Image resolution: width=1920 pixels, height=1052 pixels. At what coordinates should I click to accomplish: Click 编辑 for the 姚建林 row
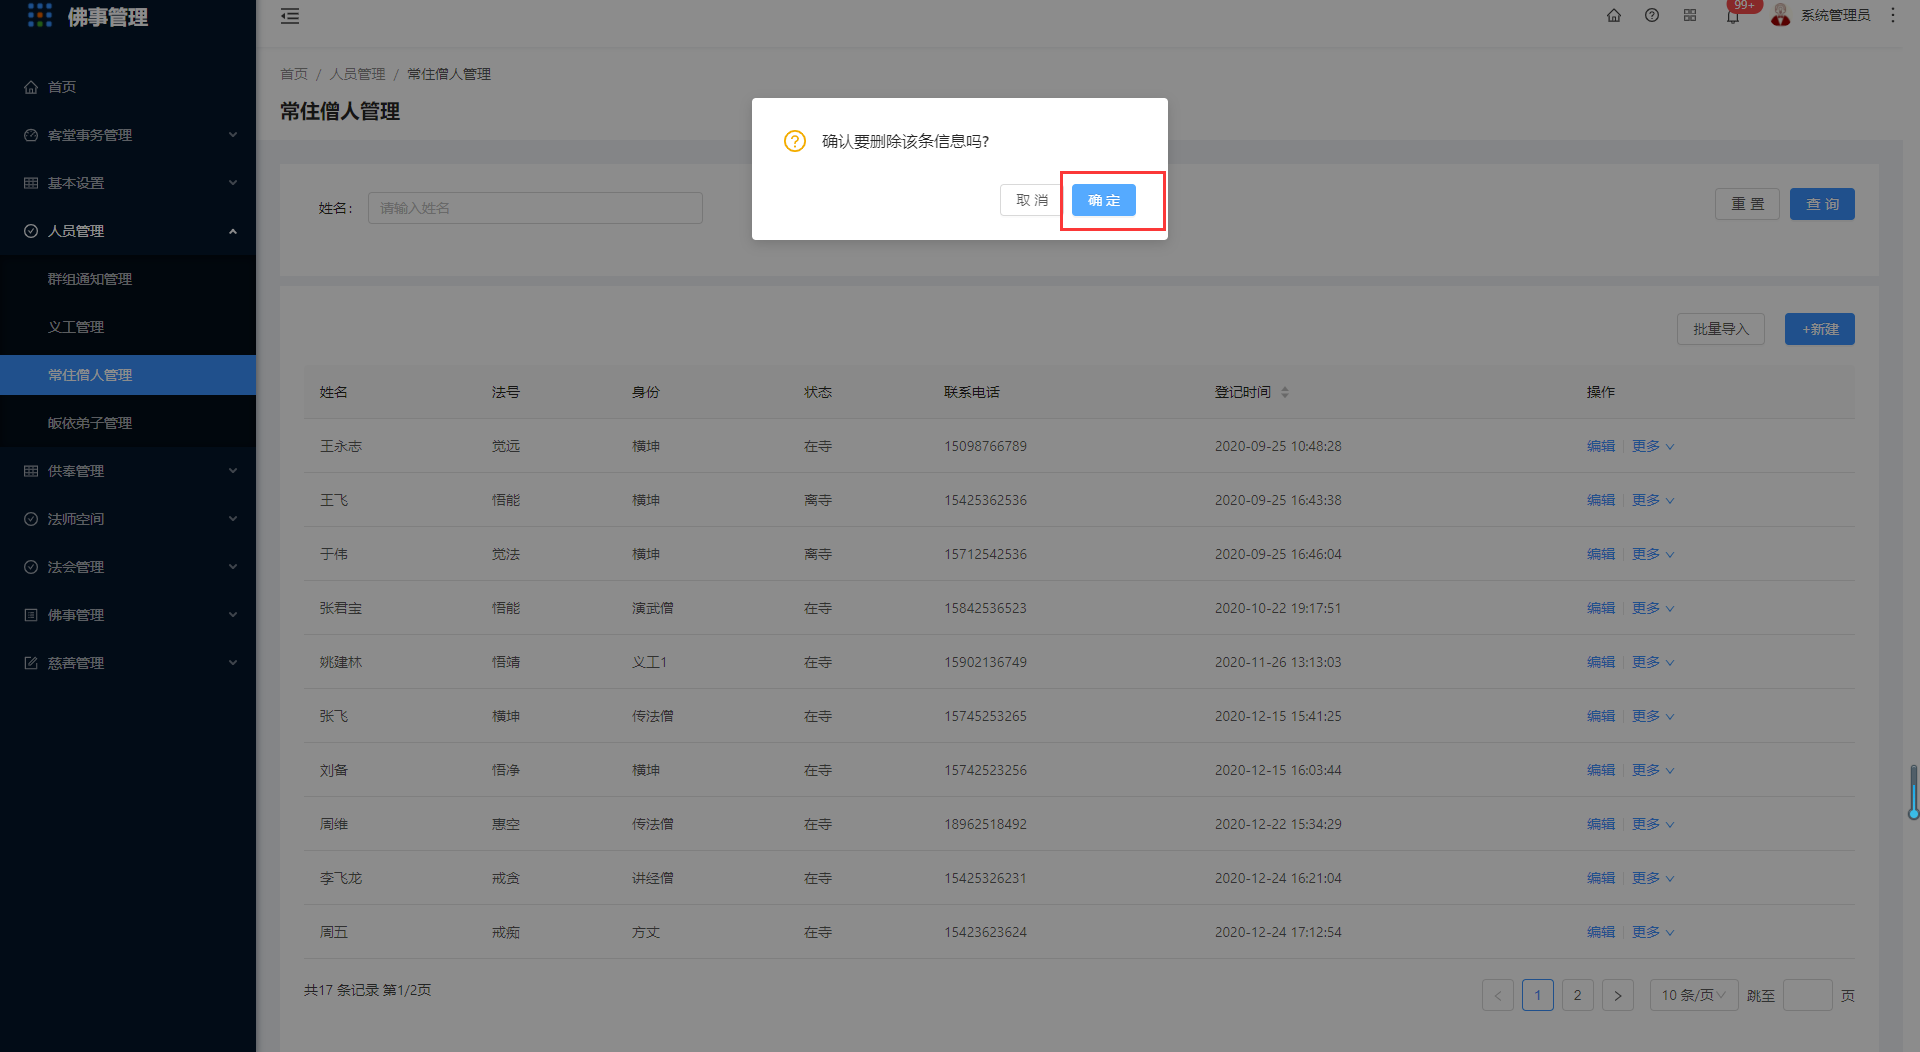(x=1601, y=662)
